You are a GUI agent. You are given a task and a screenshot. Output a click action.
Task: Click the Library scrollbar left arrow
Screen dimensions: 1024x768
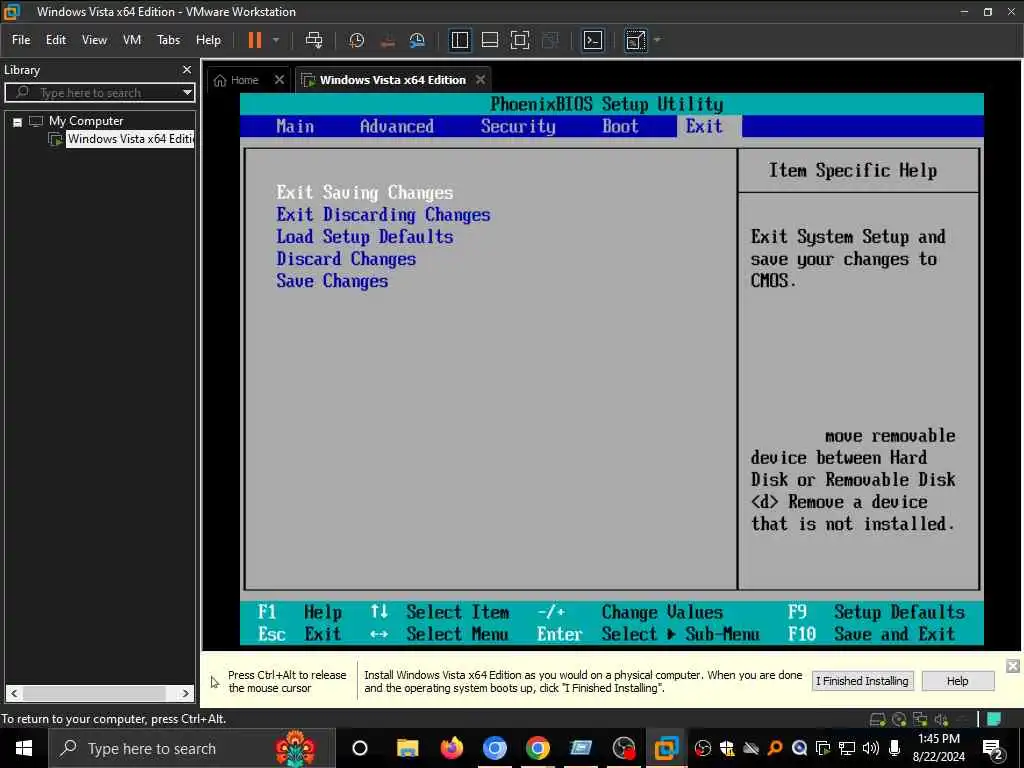14,694
